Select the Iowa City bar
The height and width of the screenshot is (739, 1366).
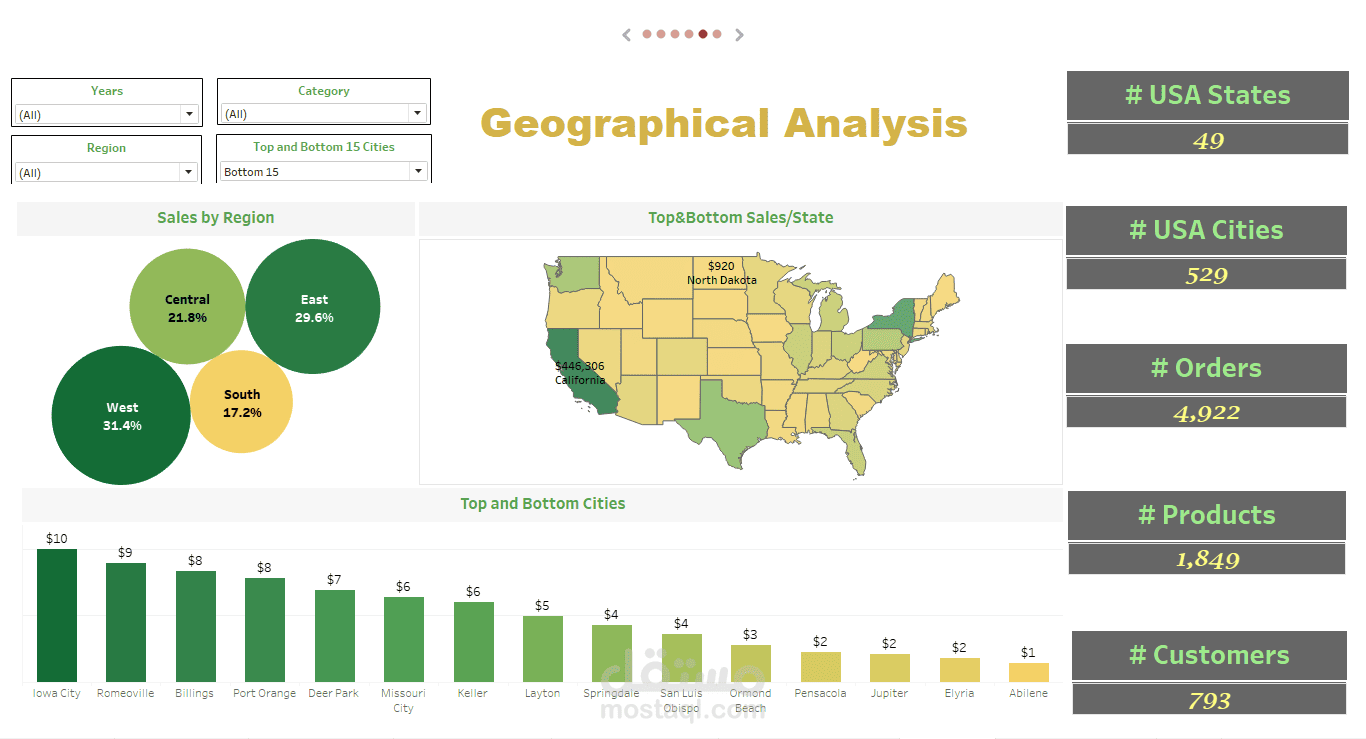(x=57, y=615)
